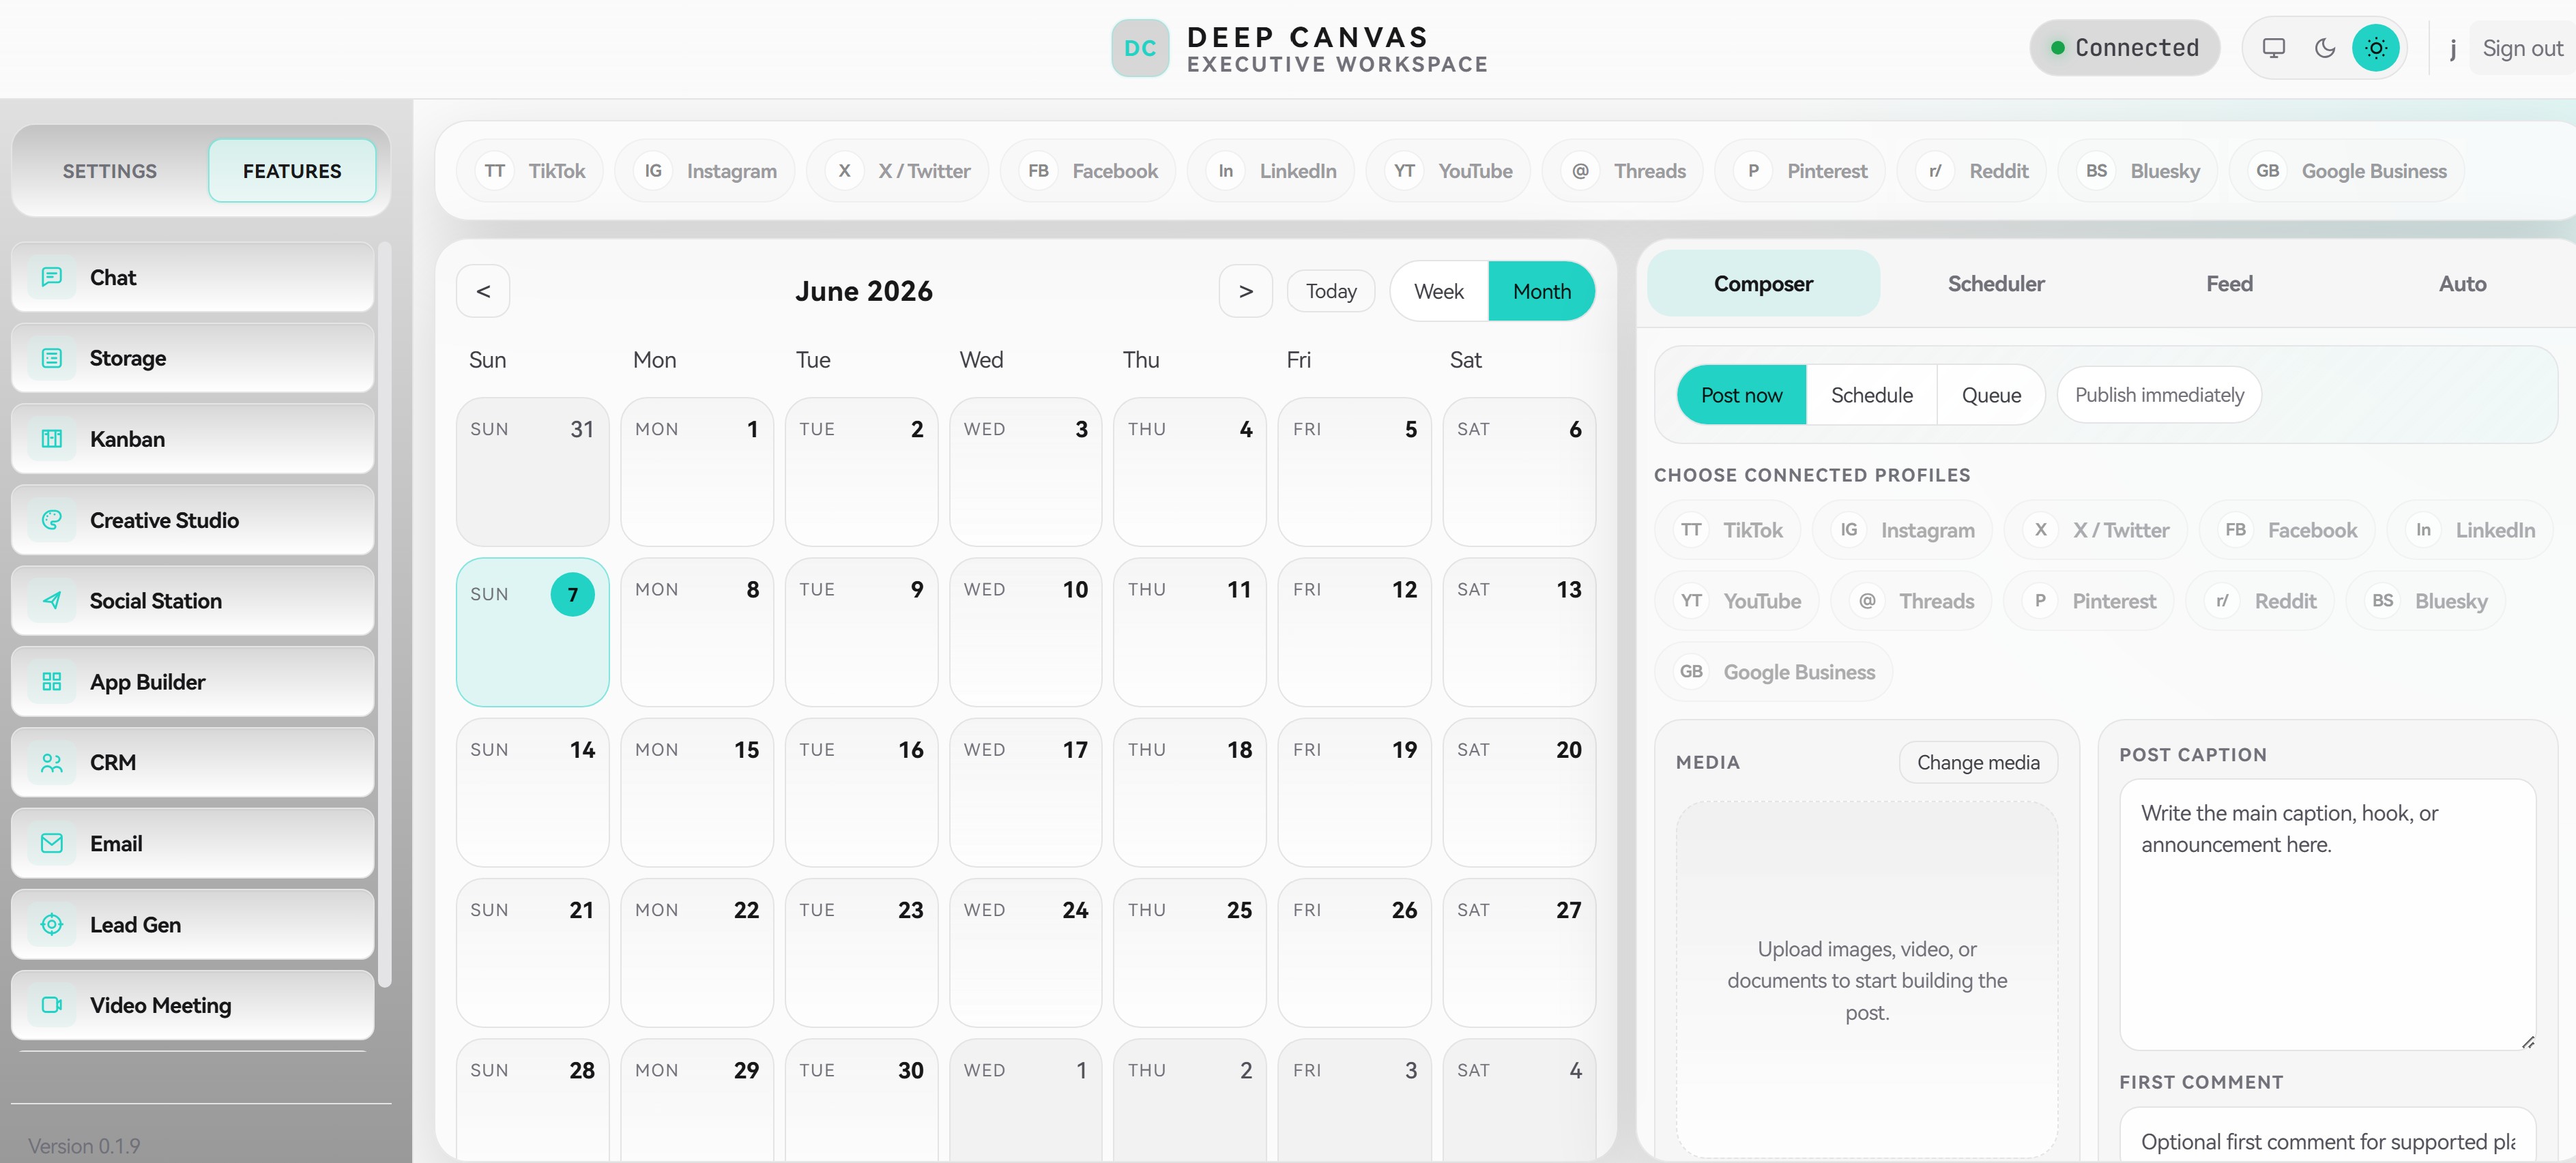Open the Scheduler tab
This screenshot has height=1163, width=2576.
[x=1996, y=284]
